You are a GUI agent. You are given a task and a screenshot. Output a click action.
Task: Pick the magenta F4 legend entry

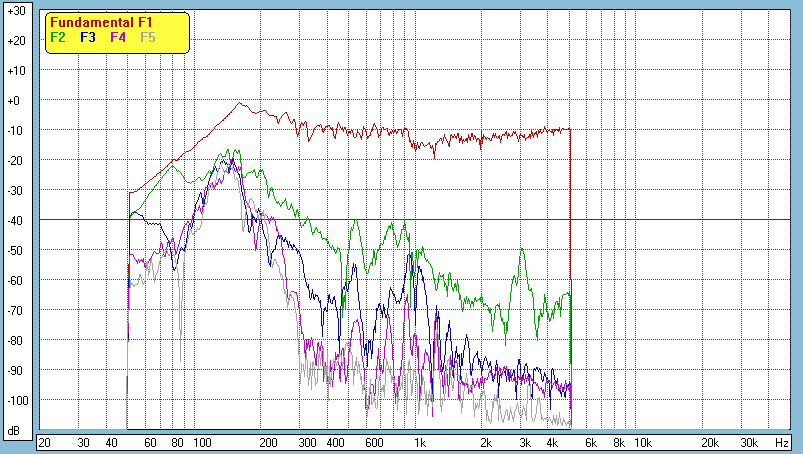pos(118,37)
